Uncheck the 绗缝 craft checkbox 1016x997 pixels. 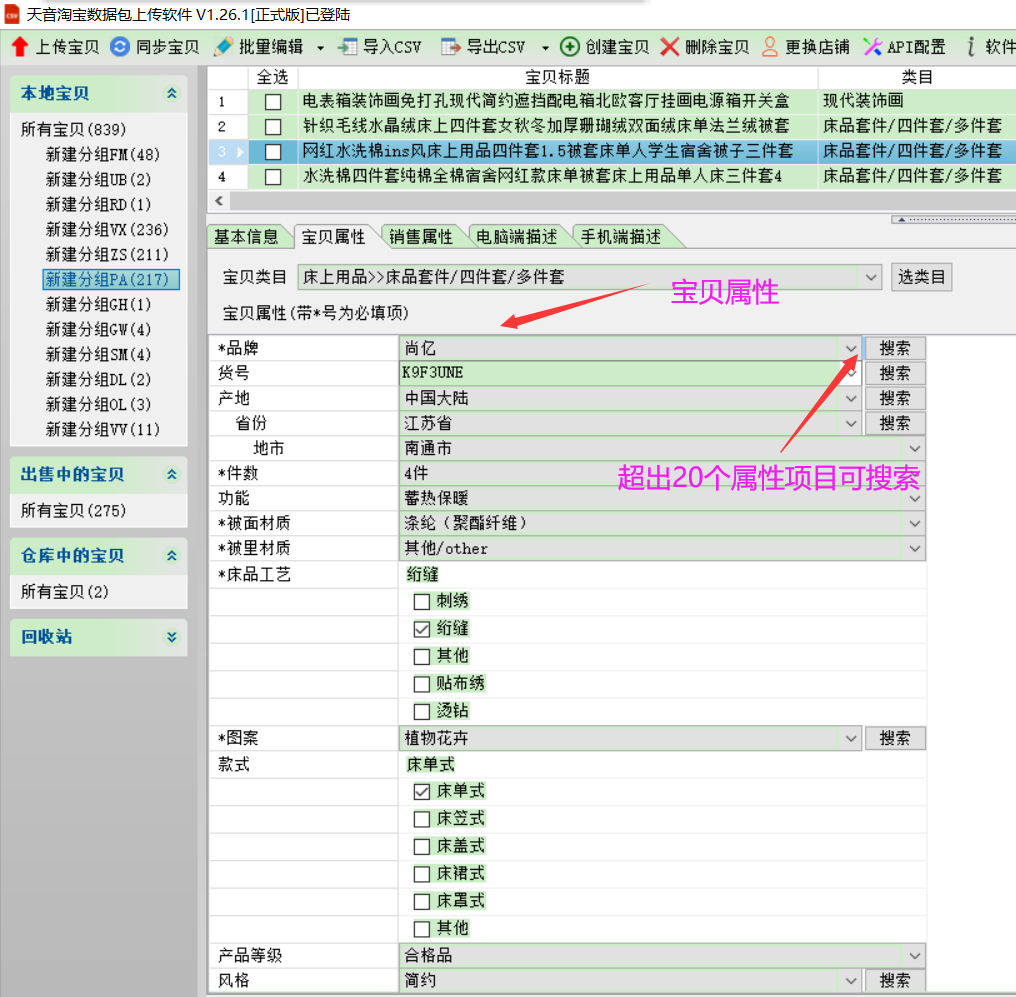coord(422,629)
